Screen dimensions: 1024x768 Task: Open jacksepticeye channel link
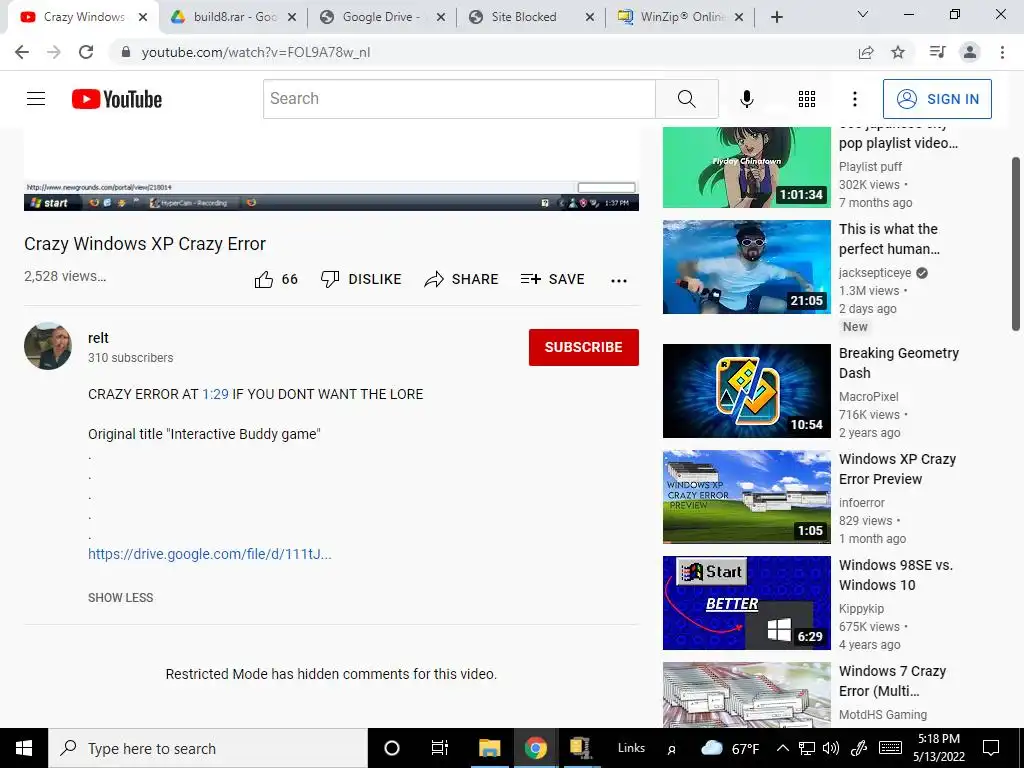(875, 272)
